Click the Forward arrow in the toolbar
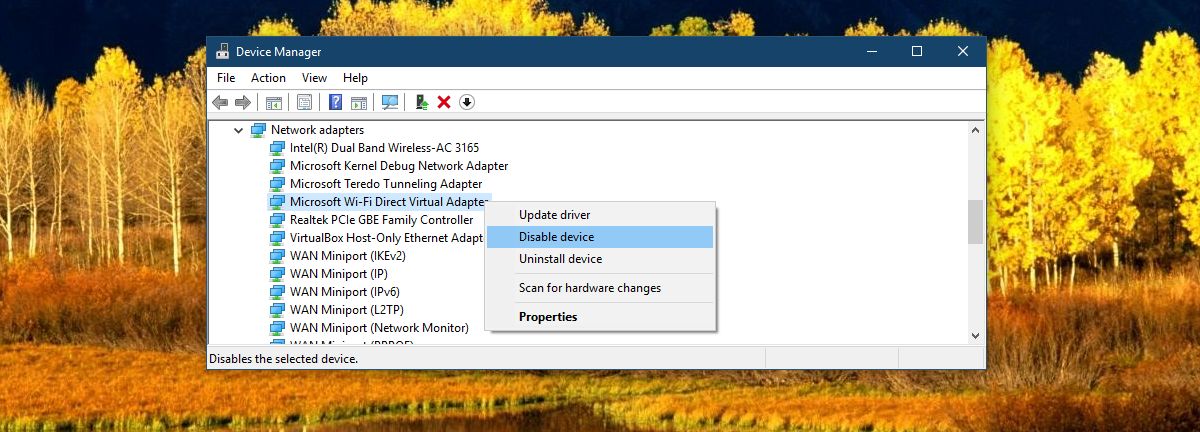 [243, 102]
